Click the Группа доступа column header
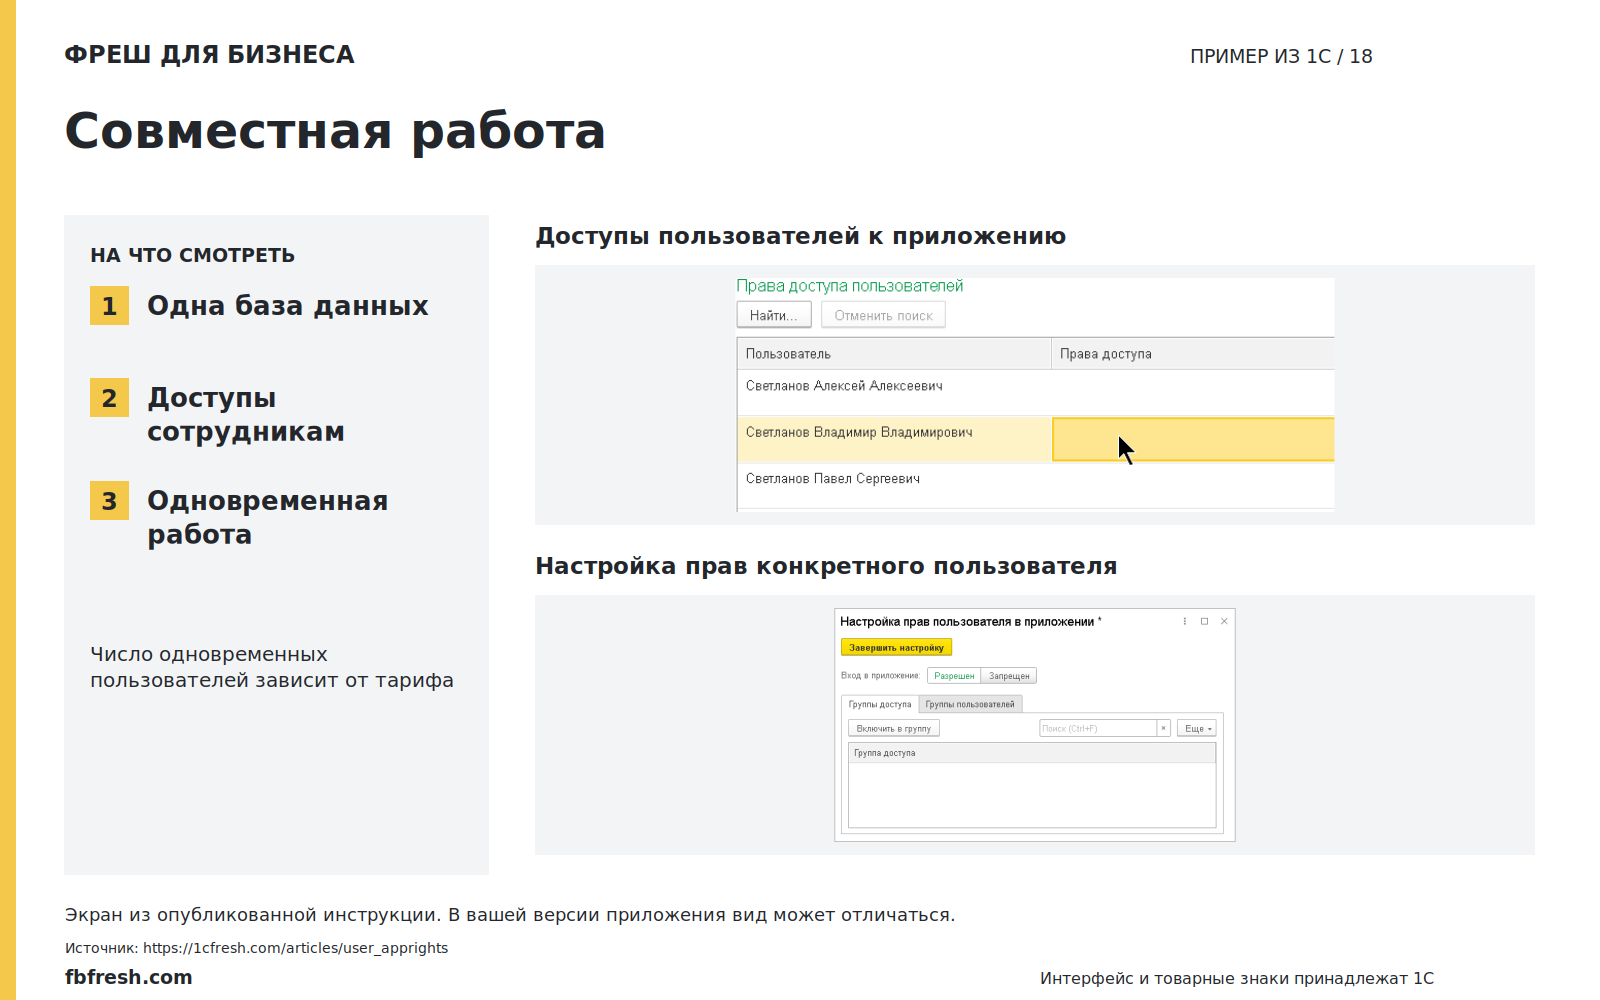 (1032, 753)
